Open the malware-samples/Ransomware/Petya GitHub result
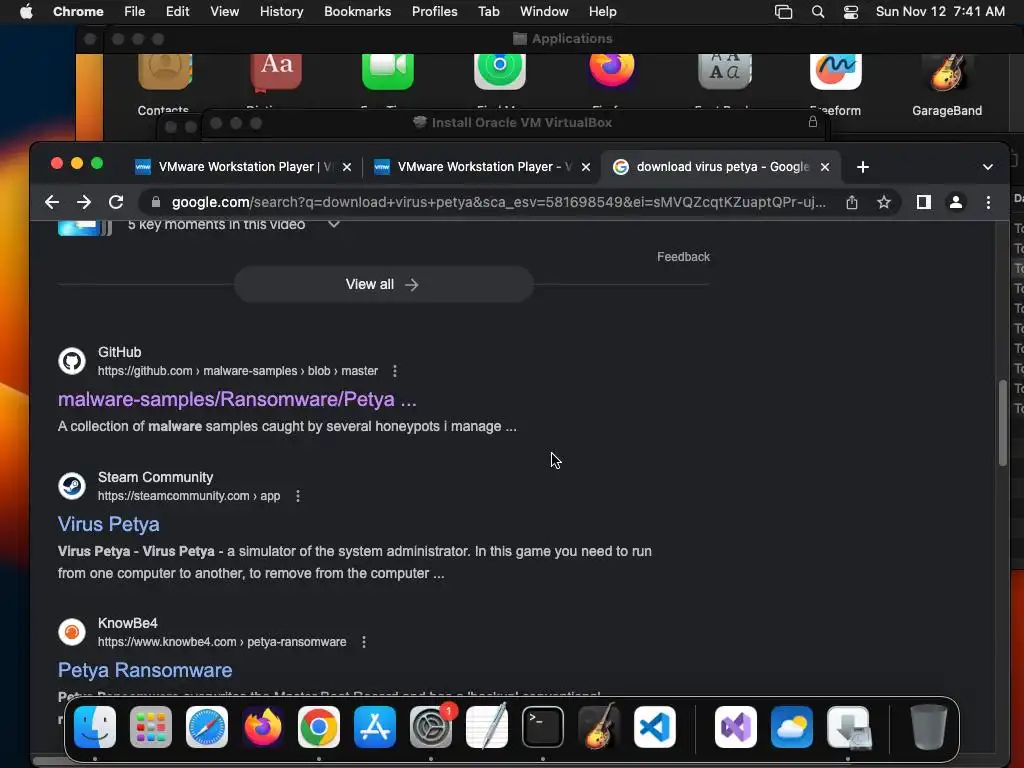 click(237, 399)
